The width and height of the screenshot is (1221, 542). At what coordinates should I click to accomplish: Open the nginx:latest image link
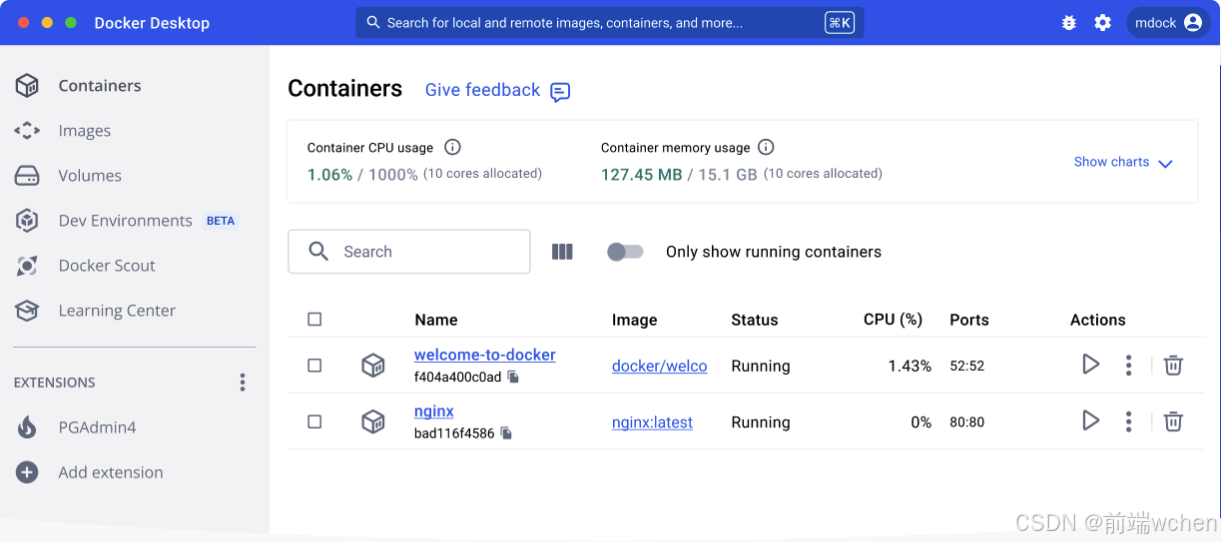(x=652, y=422)
